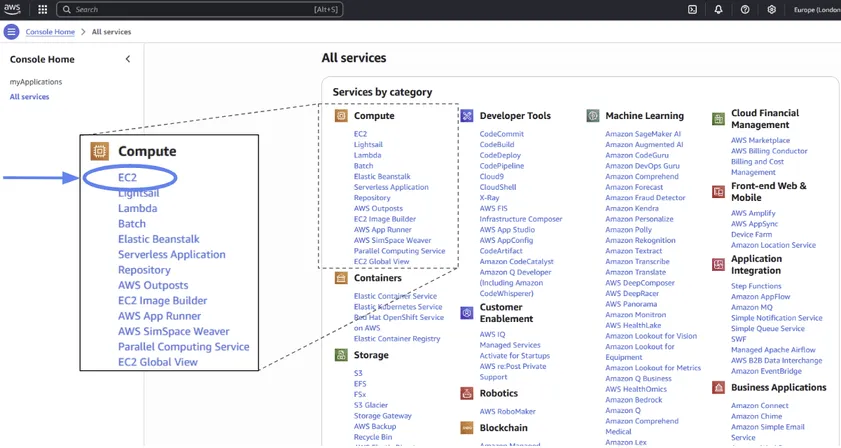
Task: Click the AWS logo in the top bar
Action: coord(12,9)
